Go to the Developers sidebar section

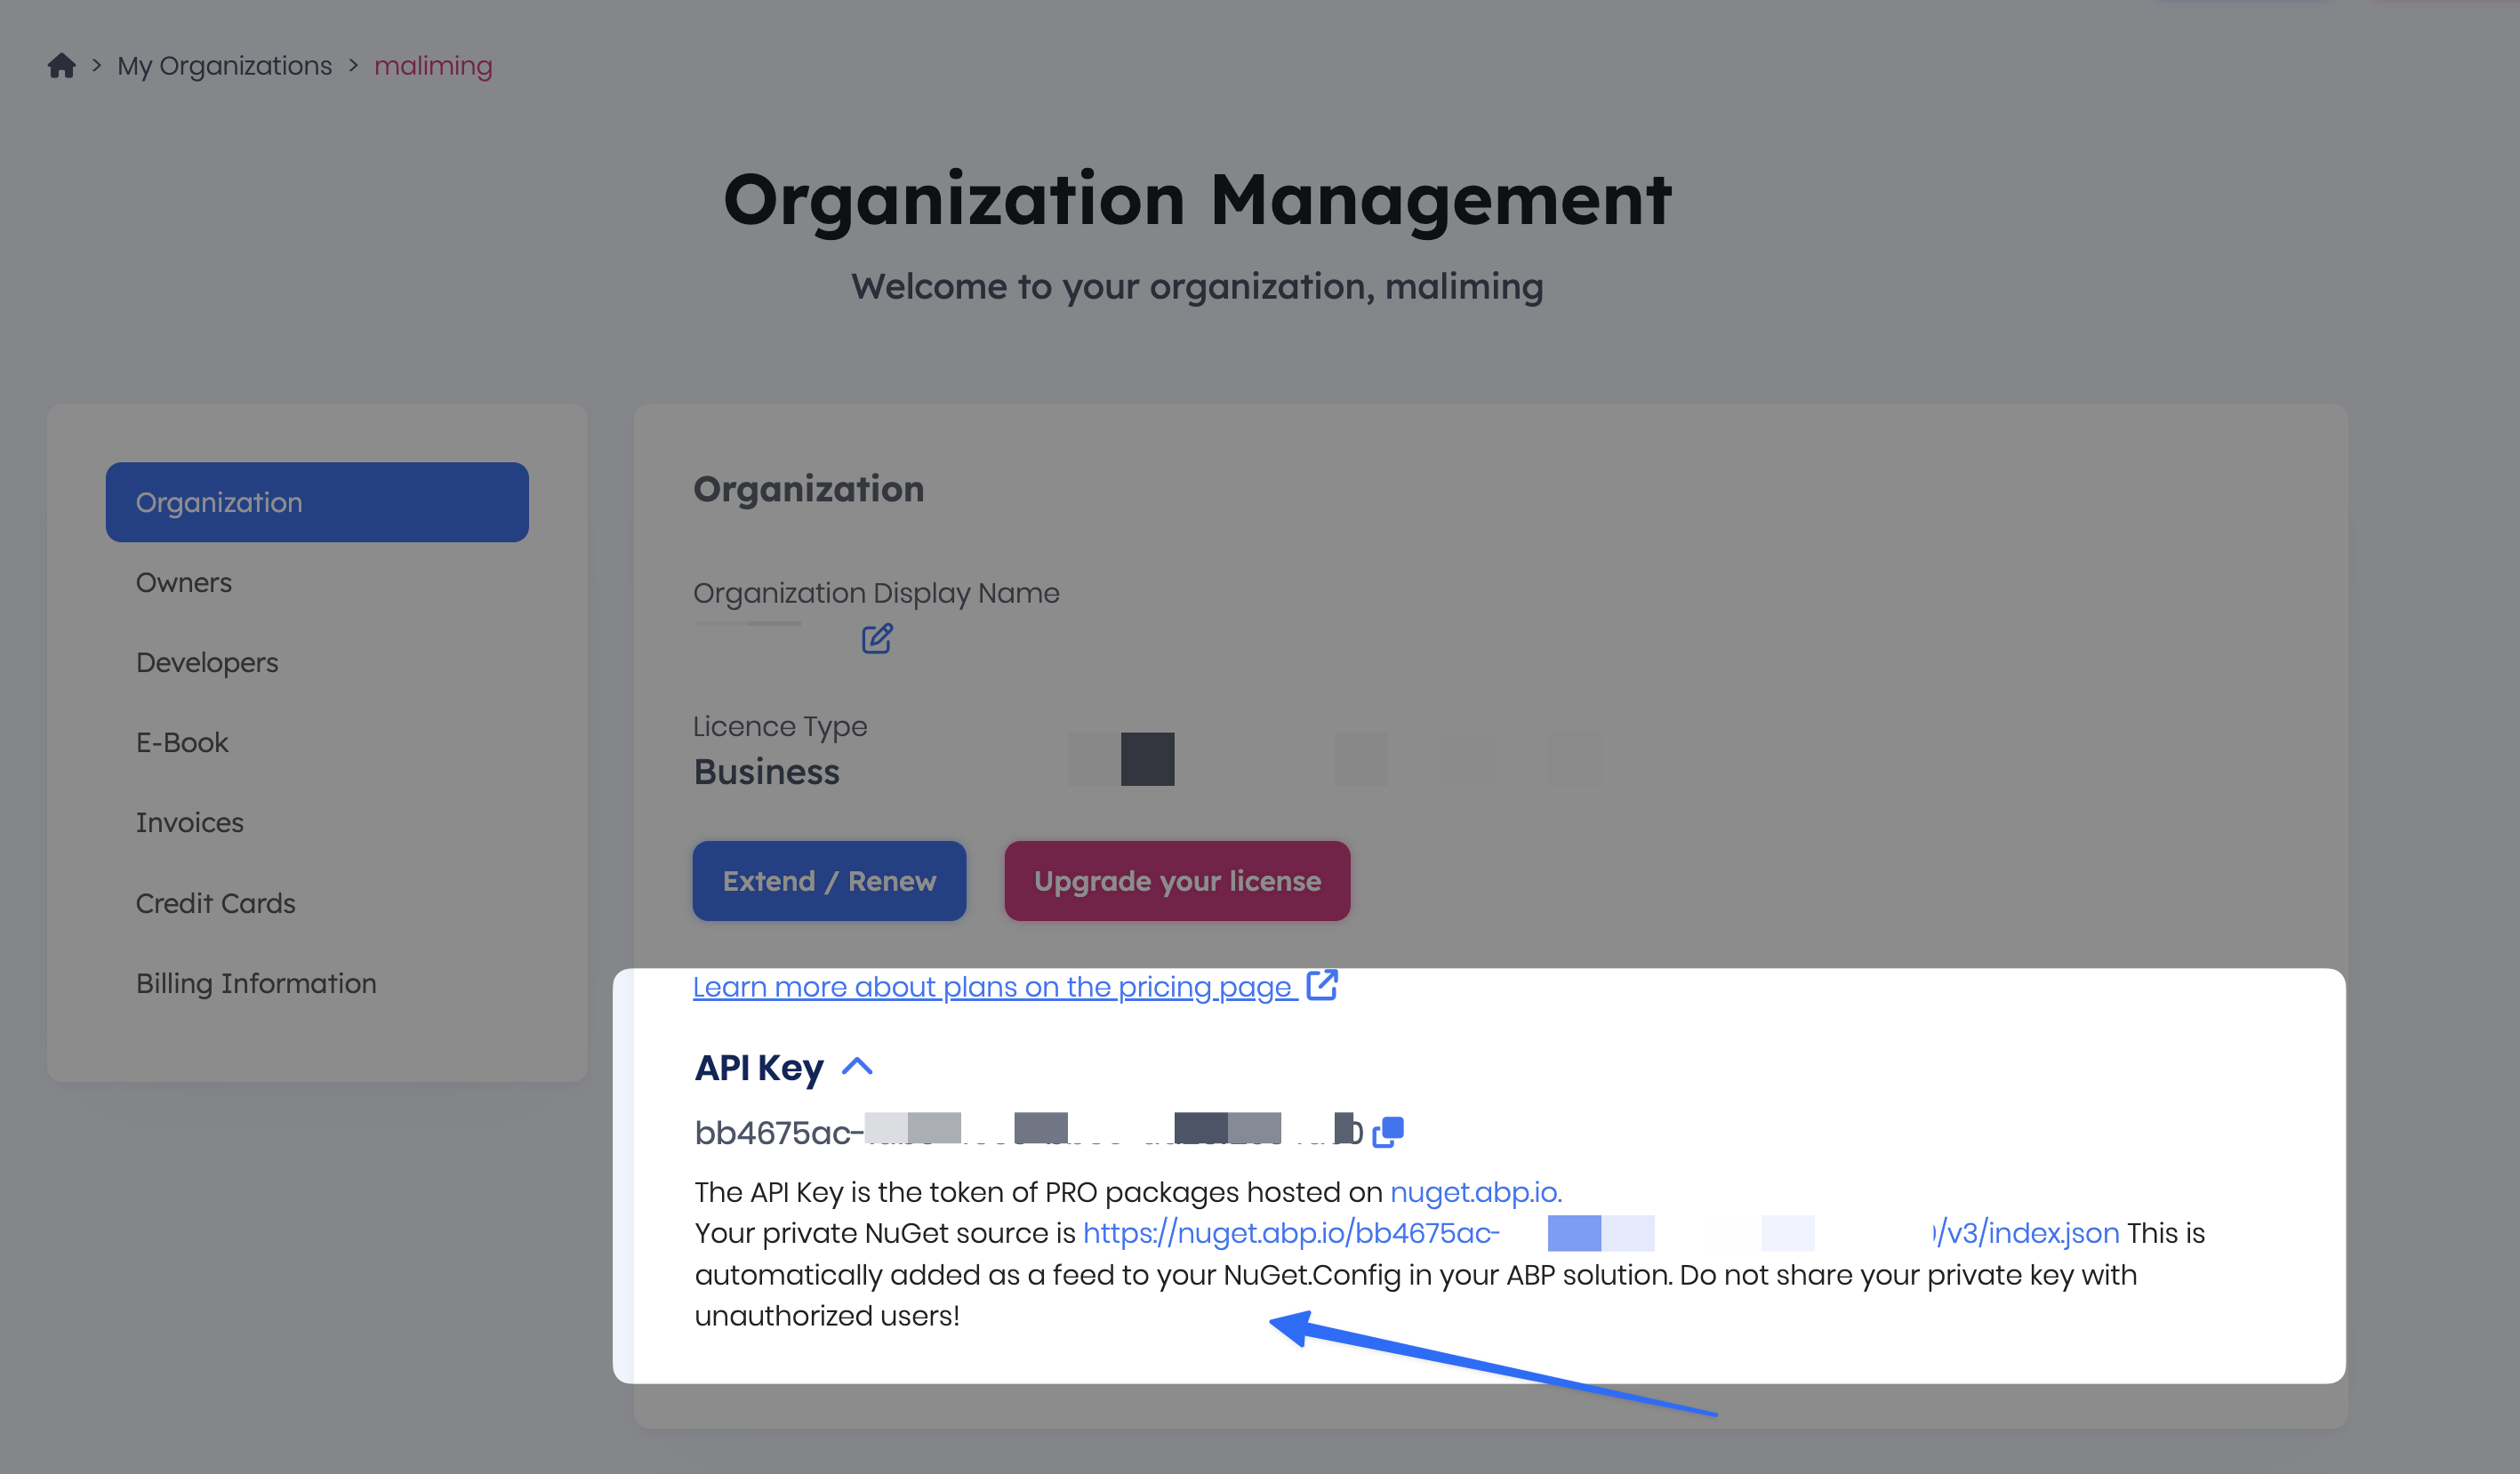pos(207,662)
